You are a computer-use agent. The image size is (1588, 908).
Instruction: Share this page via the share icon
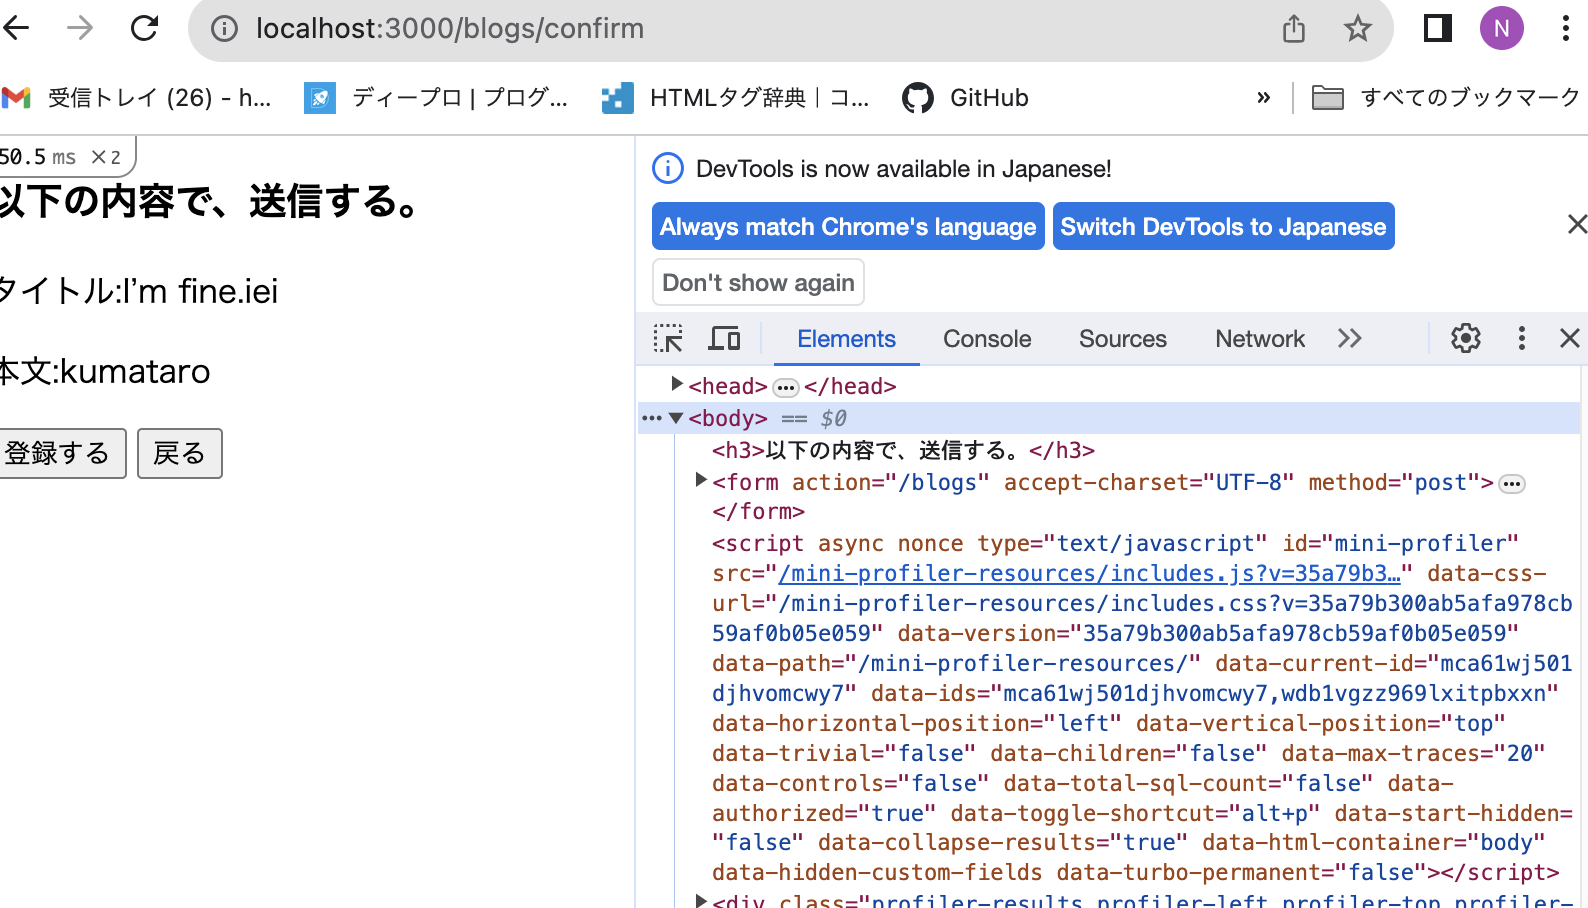coord(1294,29)
